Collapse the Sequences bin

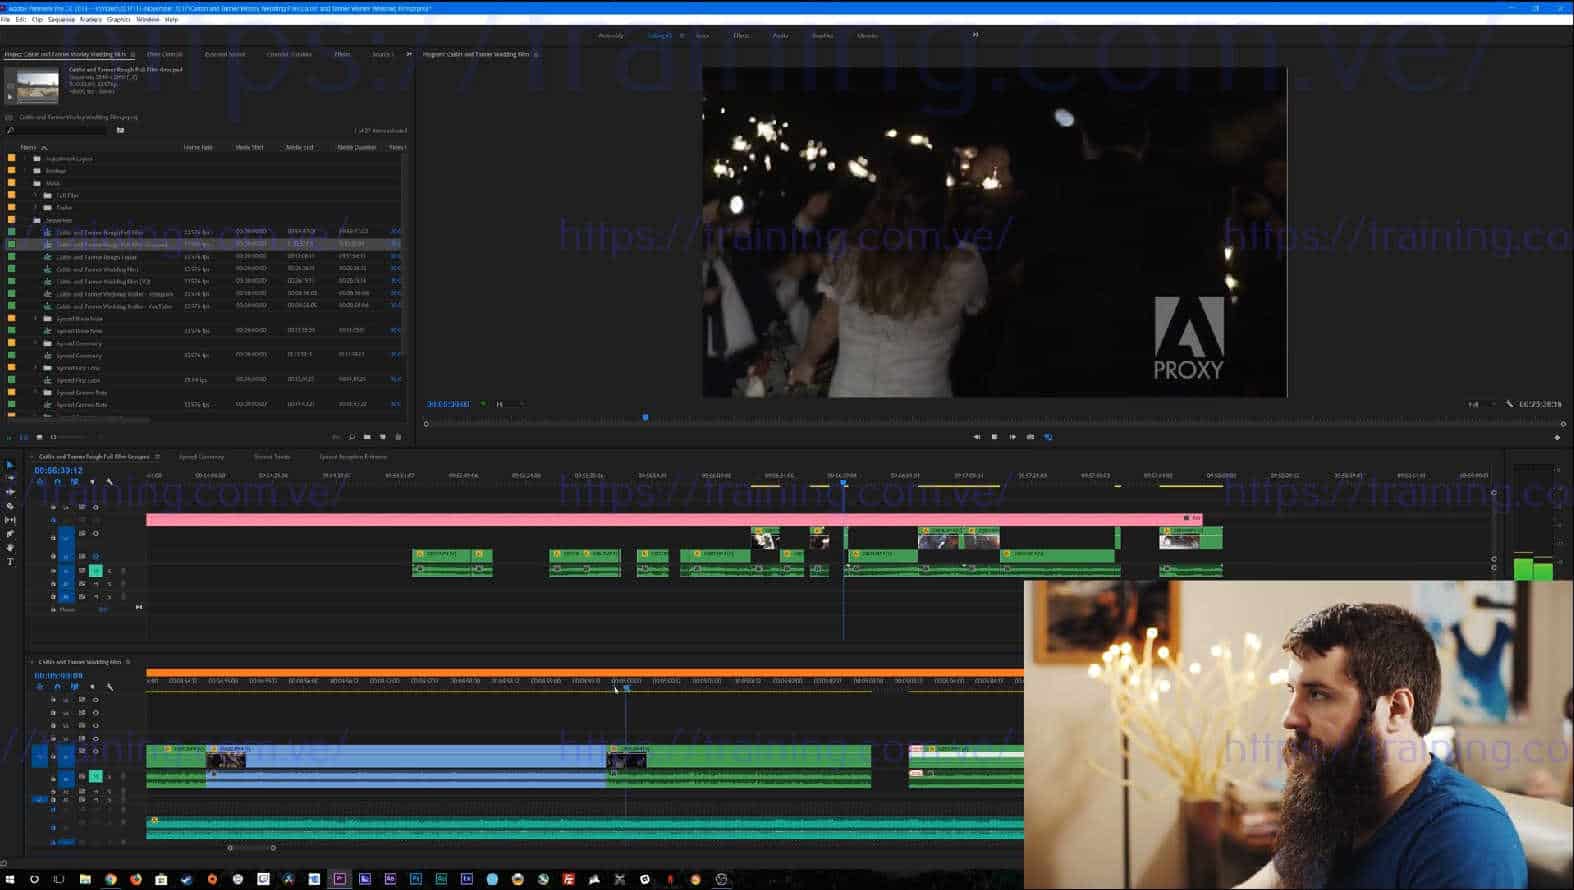27,220
